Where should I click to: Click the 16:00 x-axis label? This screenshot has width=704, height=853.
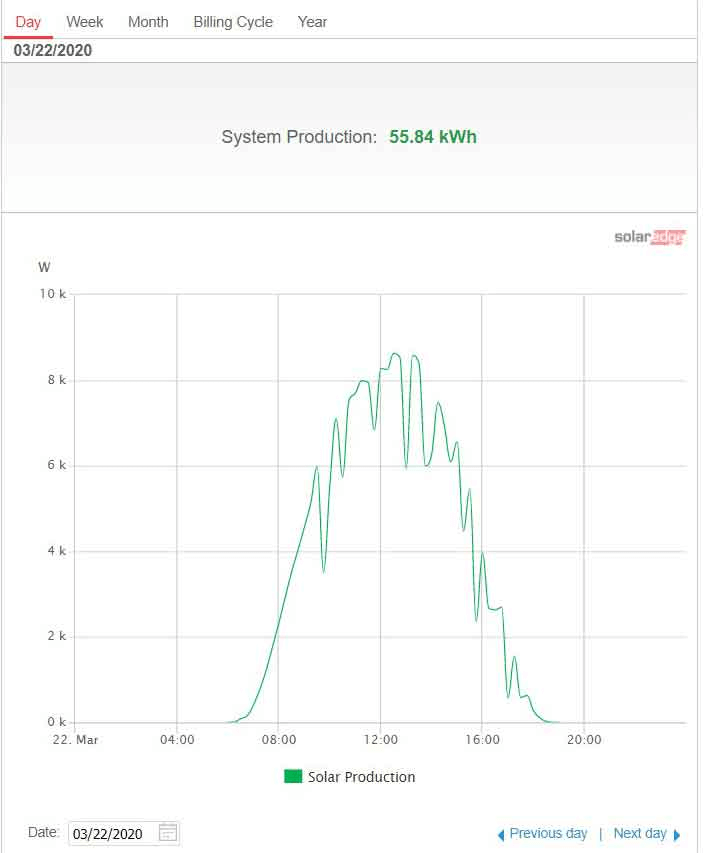(482, 740)
